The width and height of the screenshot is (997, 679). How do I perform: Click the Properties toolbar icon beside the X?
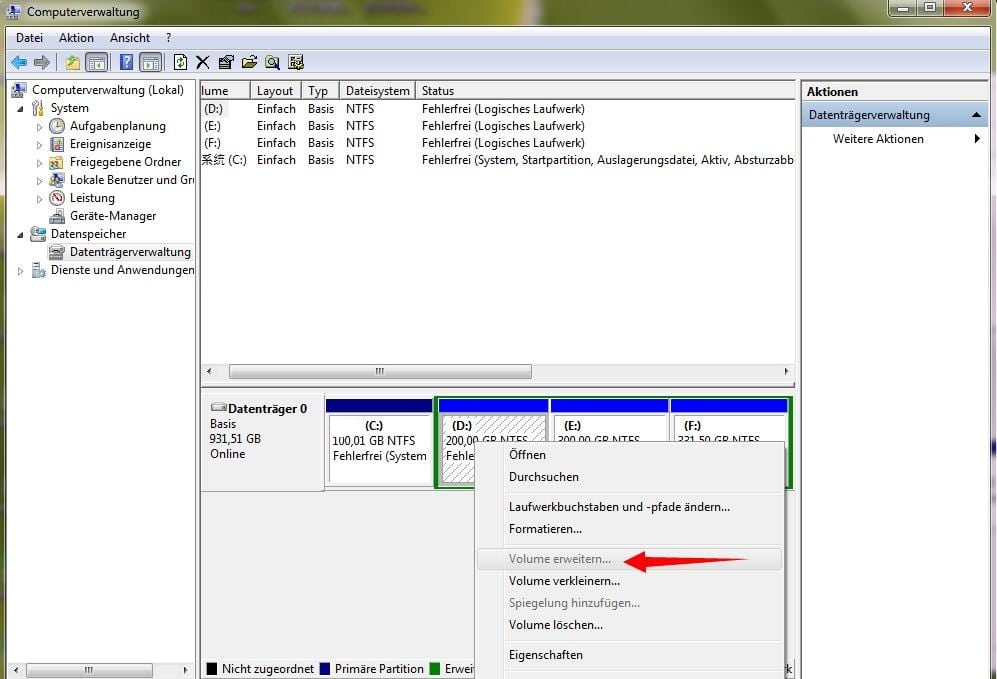pos(226,62)
